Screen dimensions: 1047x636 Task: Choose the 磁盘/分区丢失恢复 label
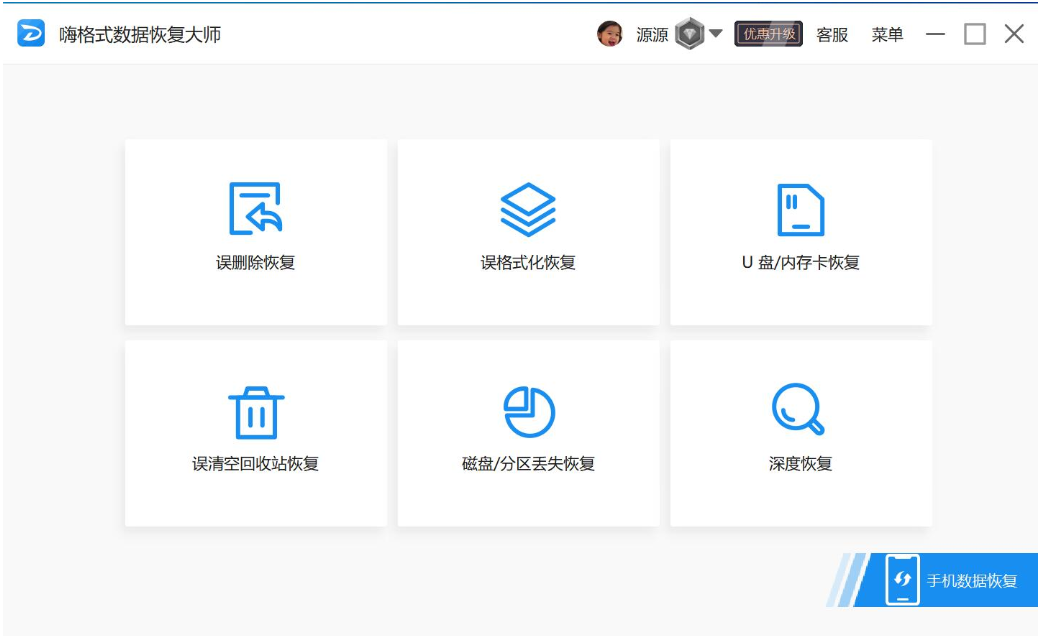click(x=528, y=464)
